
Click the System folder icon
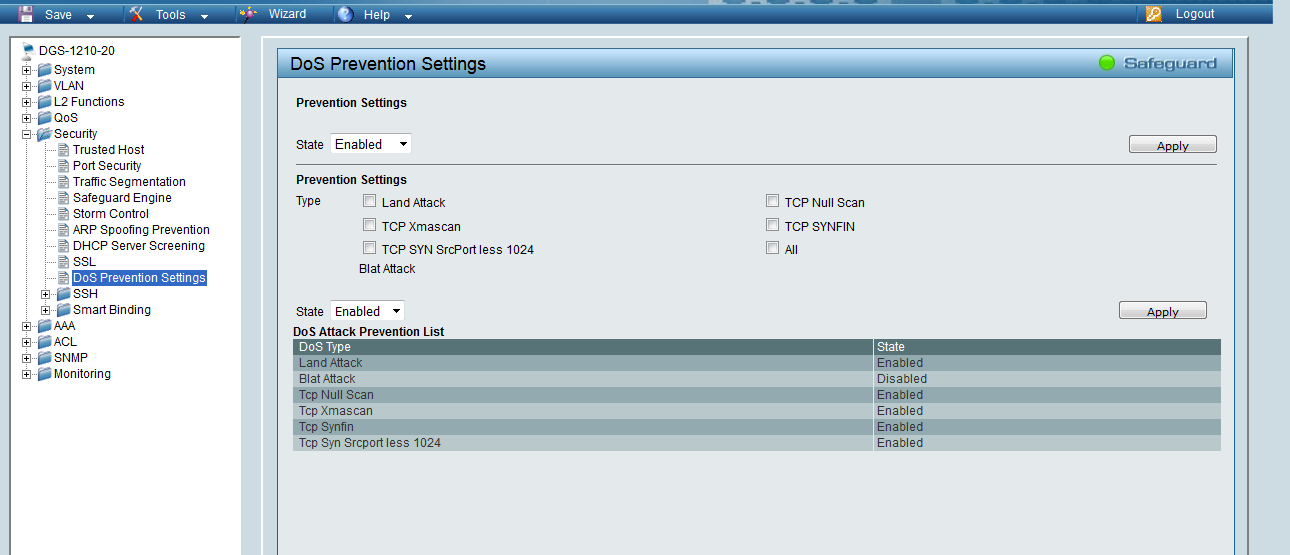tap(44, 70)
